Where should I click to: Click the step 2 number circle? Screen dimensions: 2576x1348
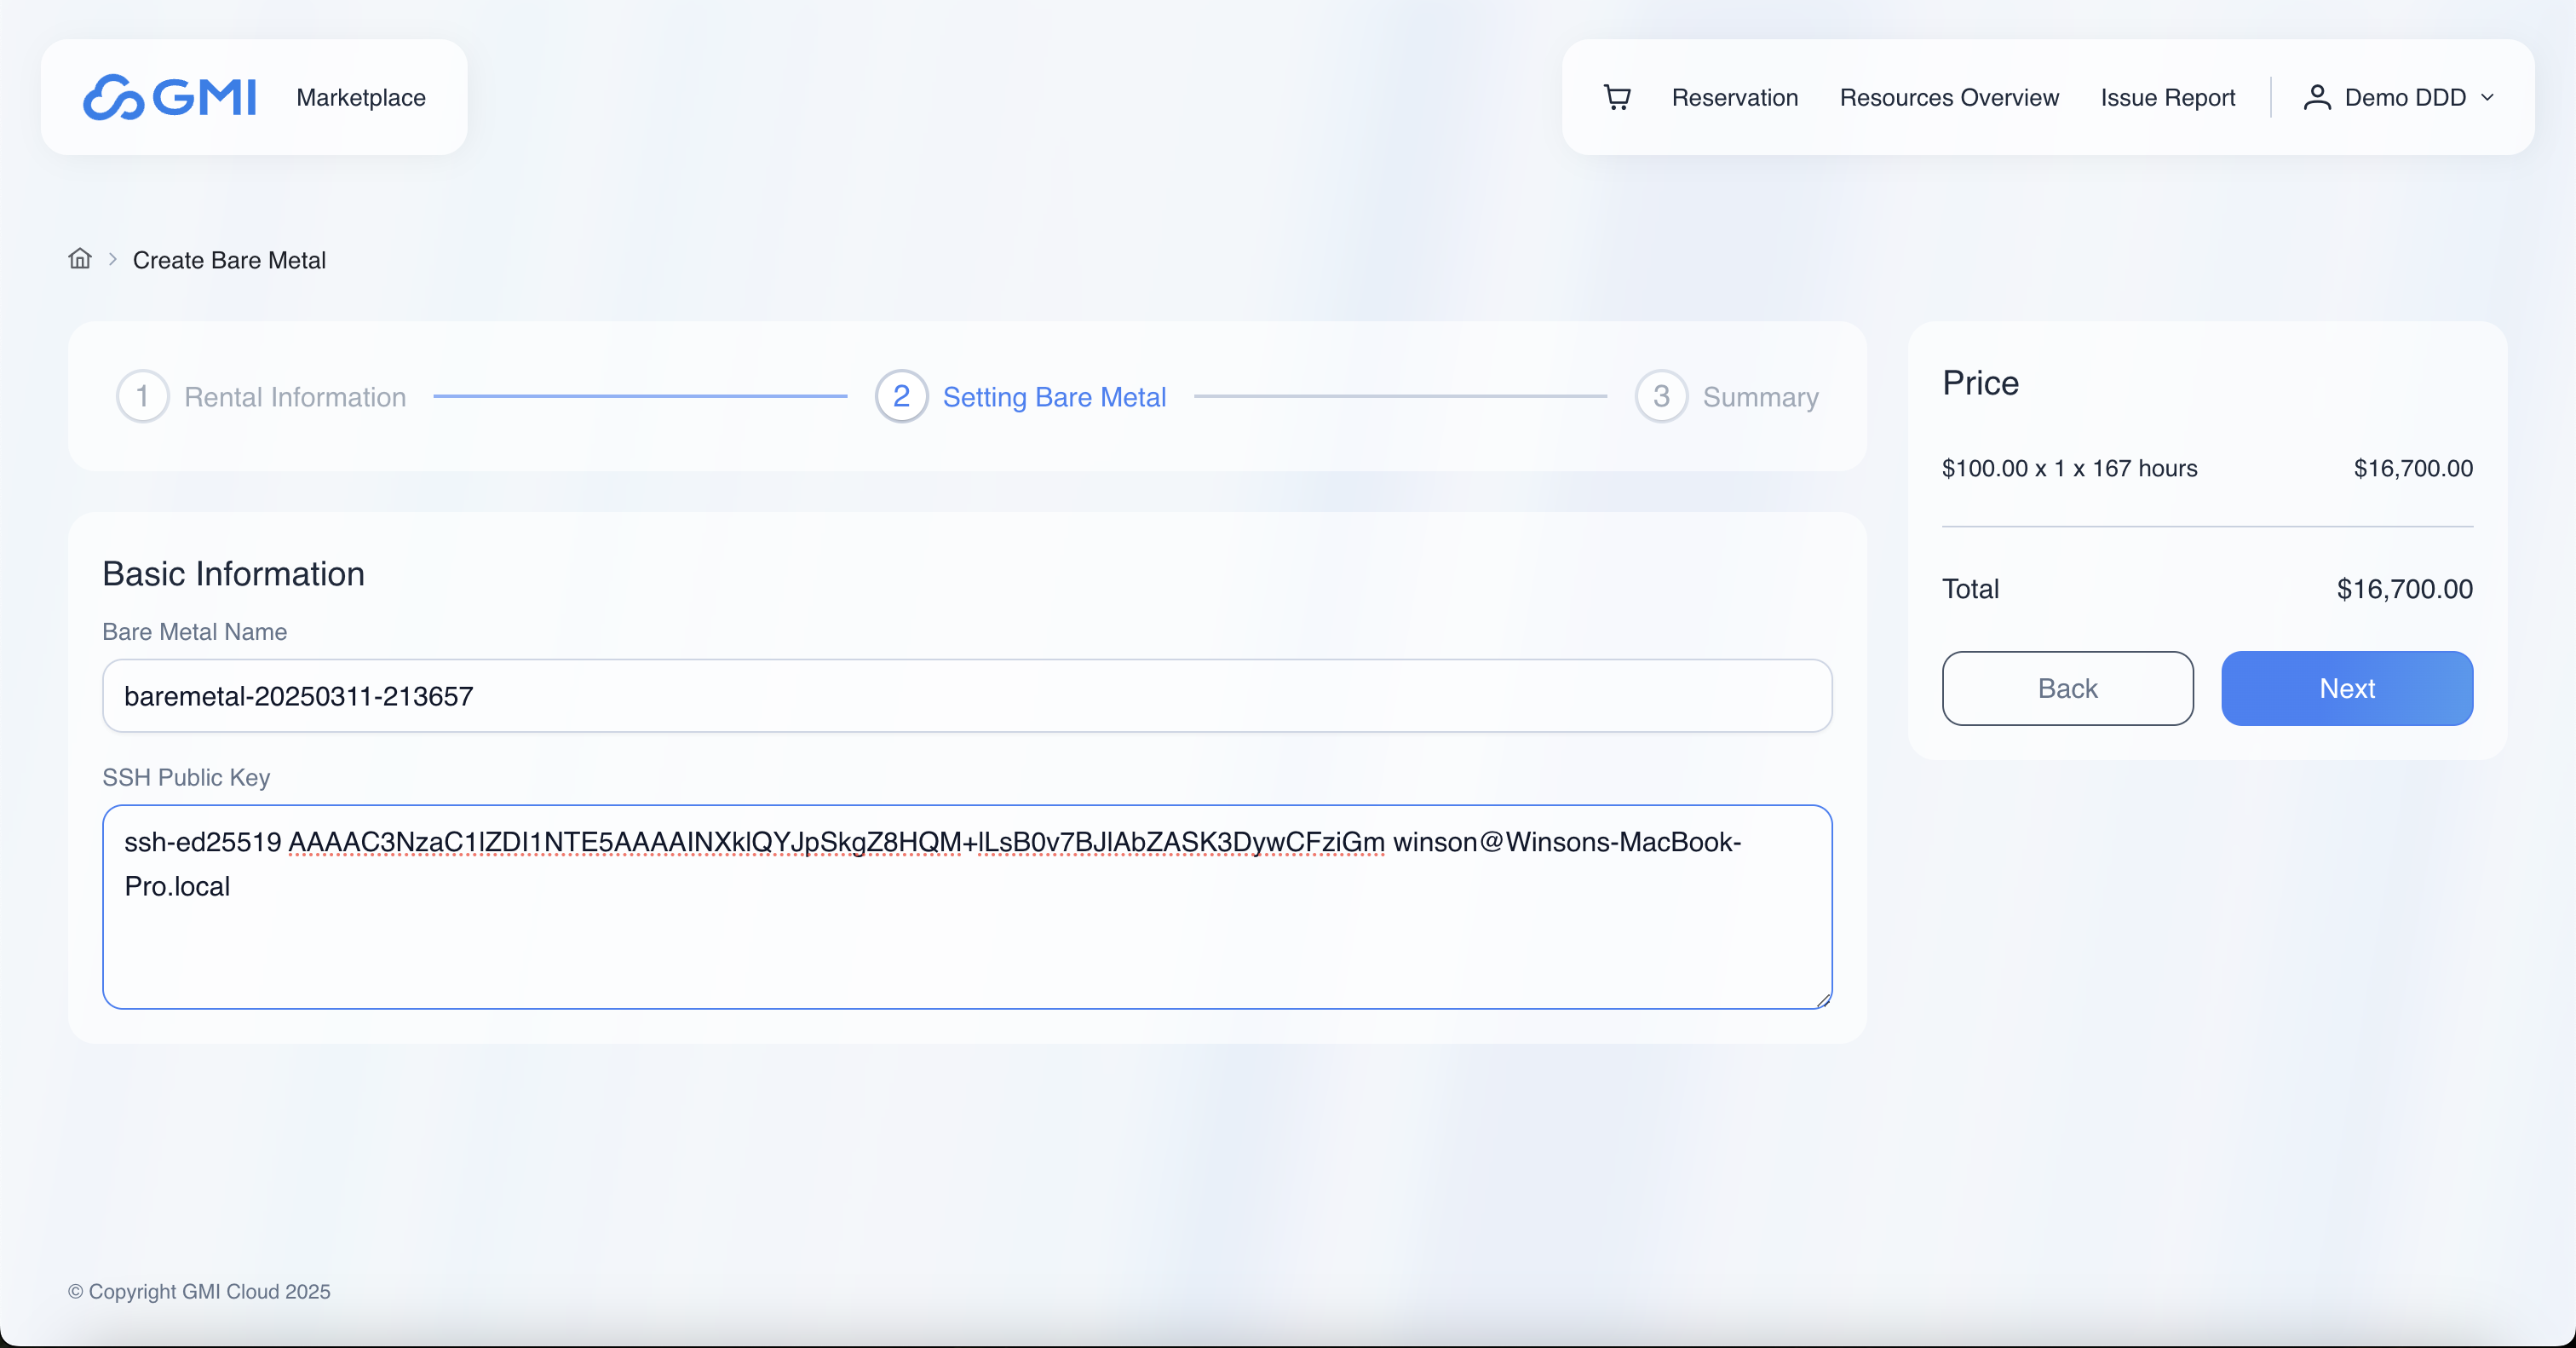901,396
